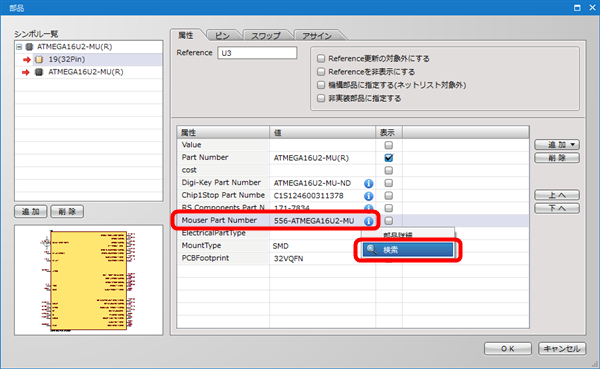Click 削除 beside the attribute table
This screenshot has height=369, width=600.
tap(557, 158)
